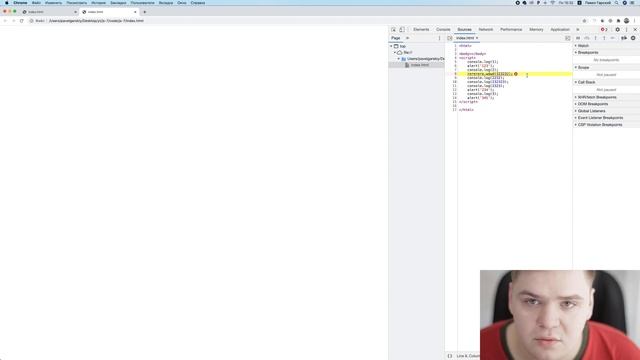Image resolution: width=640 pixels, height=360 pixels.
Task: Open Chrome profile avatar
Action: [x=627, y=20]
